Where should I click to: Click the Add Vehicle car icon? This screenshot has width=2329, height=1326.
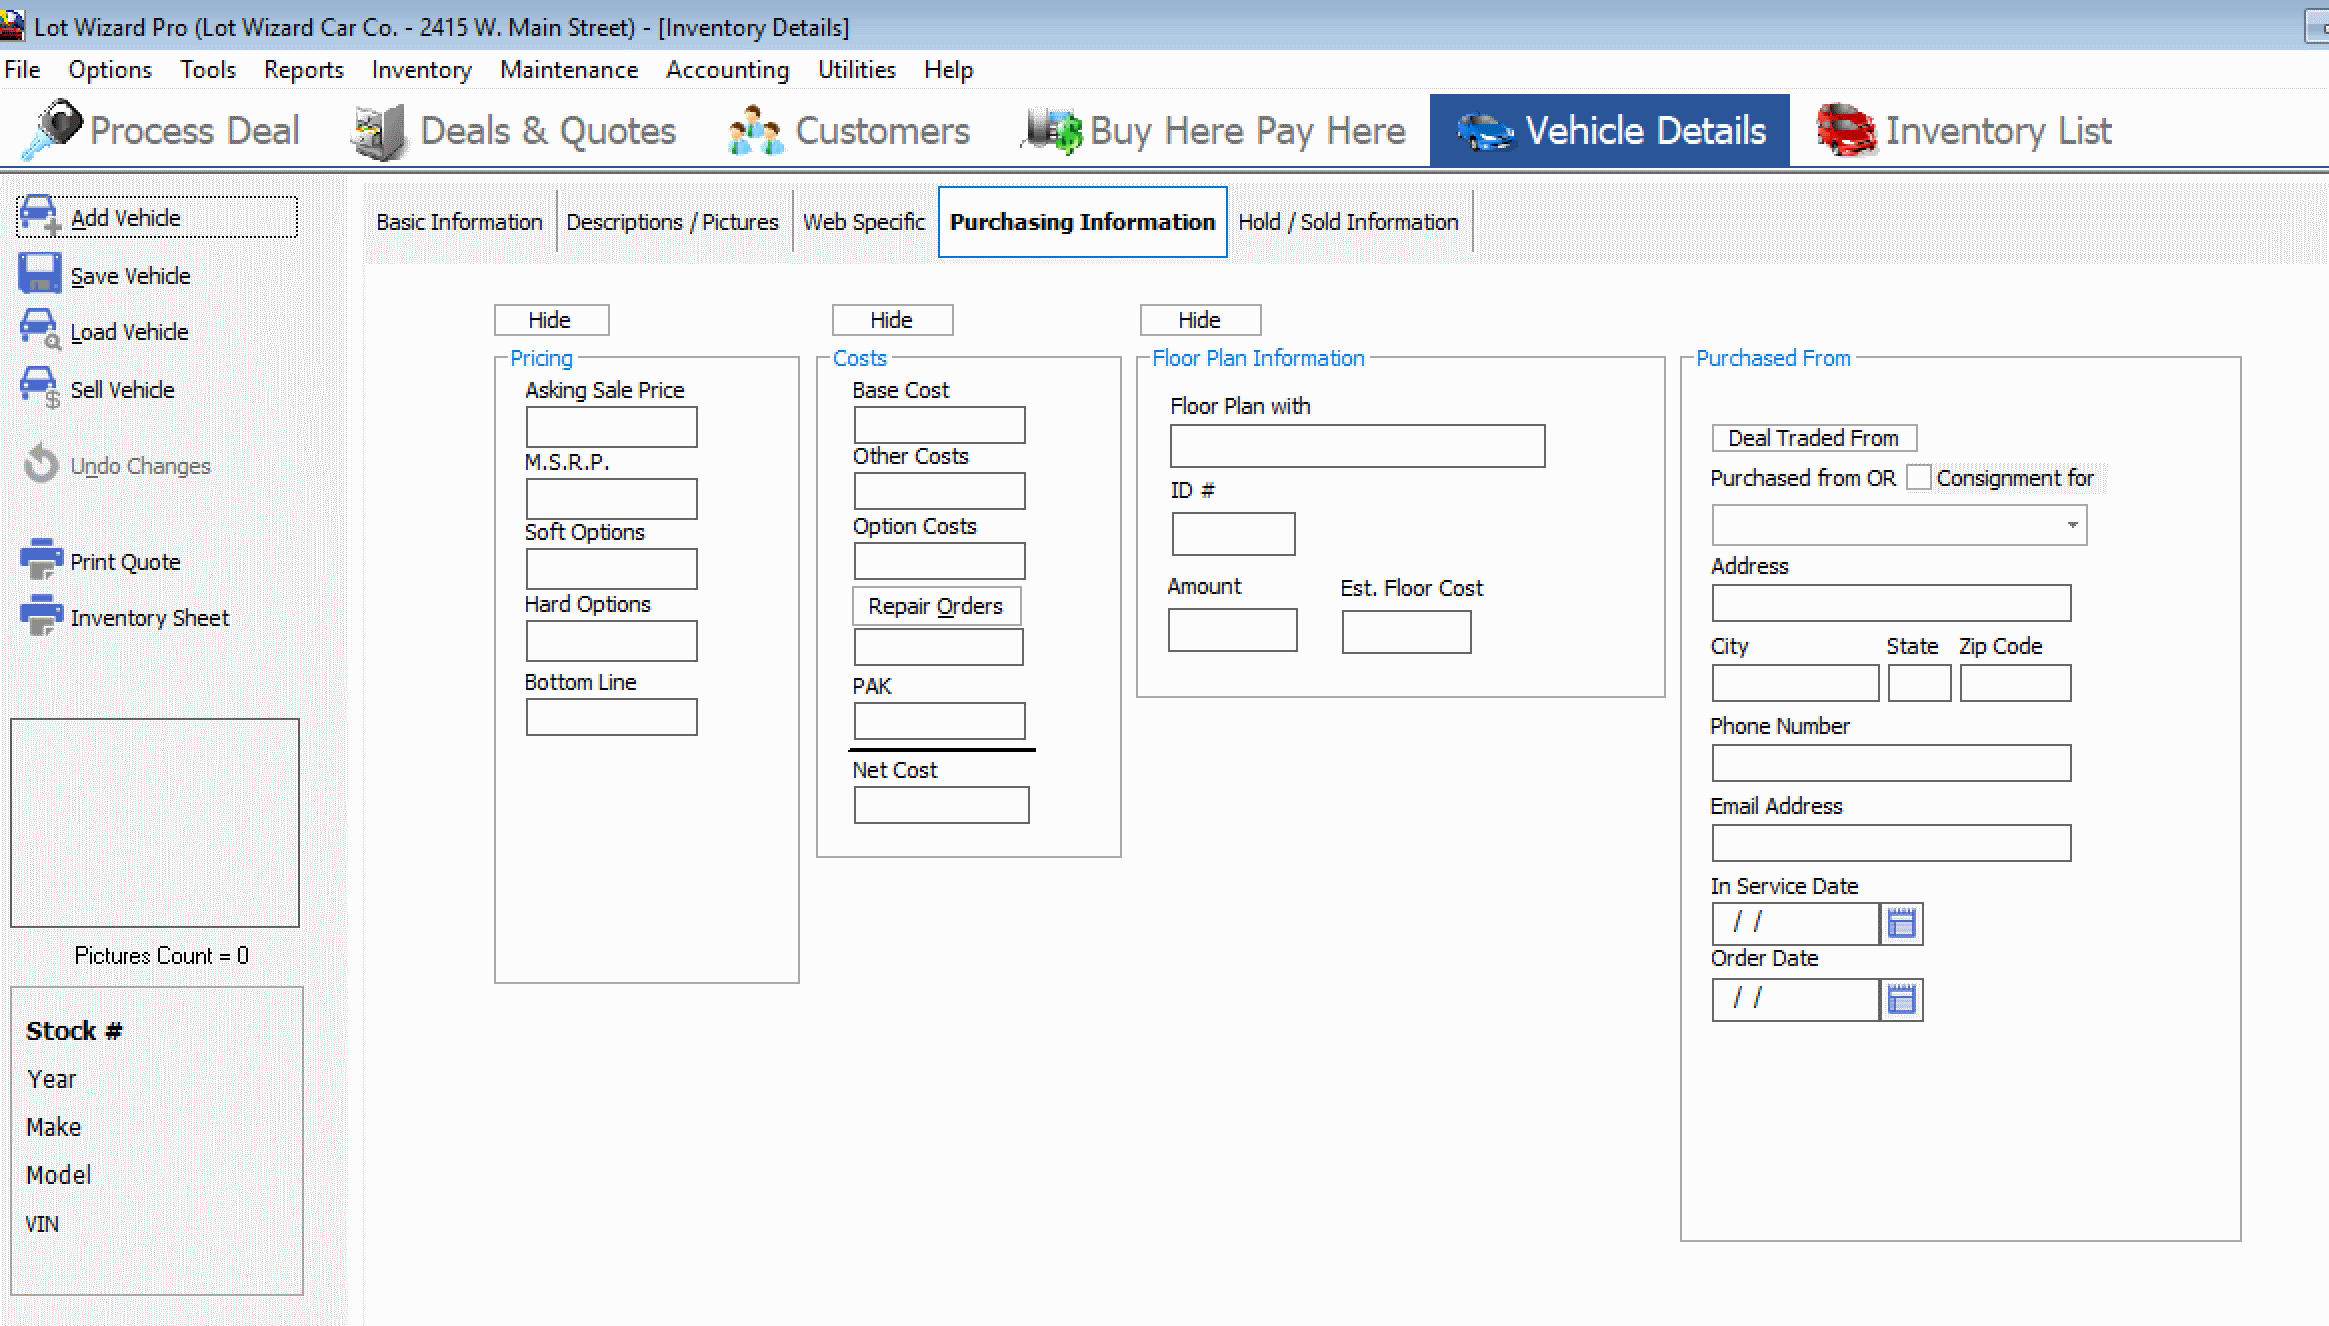(39, 216)
